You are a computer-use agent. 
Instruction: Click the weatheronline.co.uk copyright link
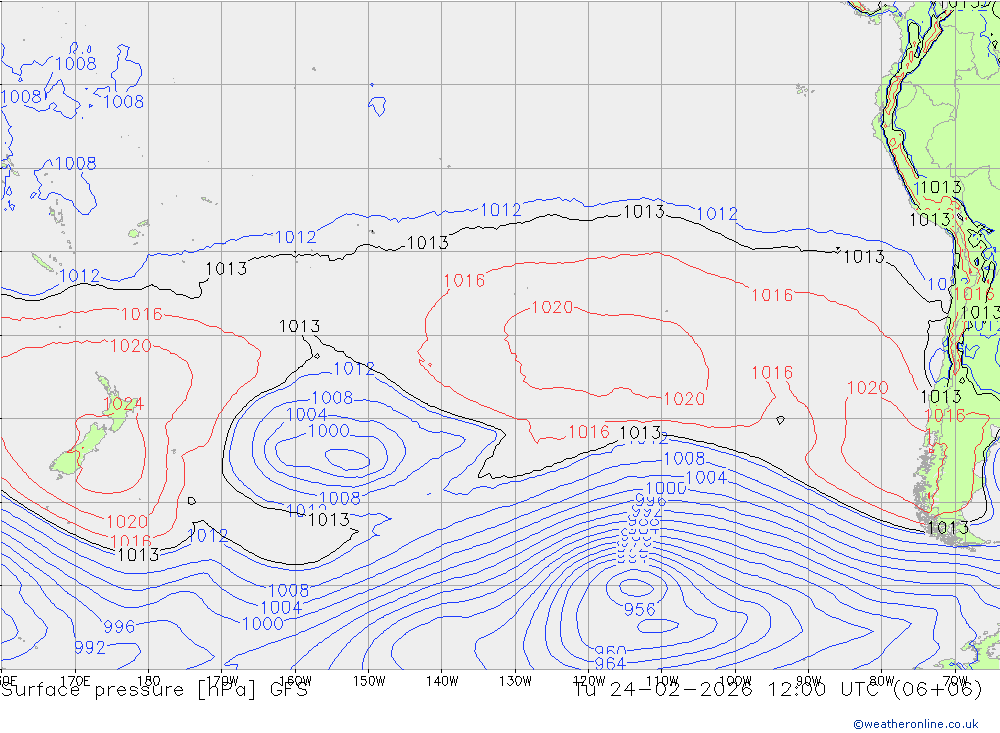pyautogui.click(x=915, y=724)
